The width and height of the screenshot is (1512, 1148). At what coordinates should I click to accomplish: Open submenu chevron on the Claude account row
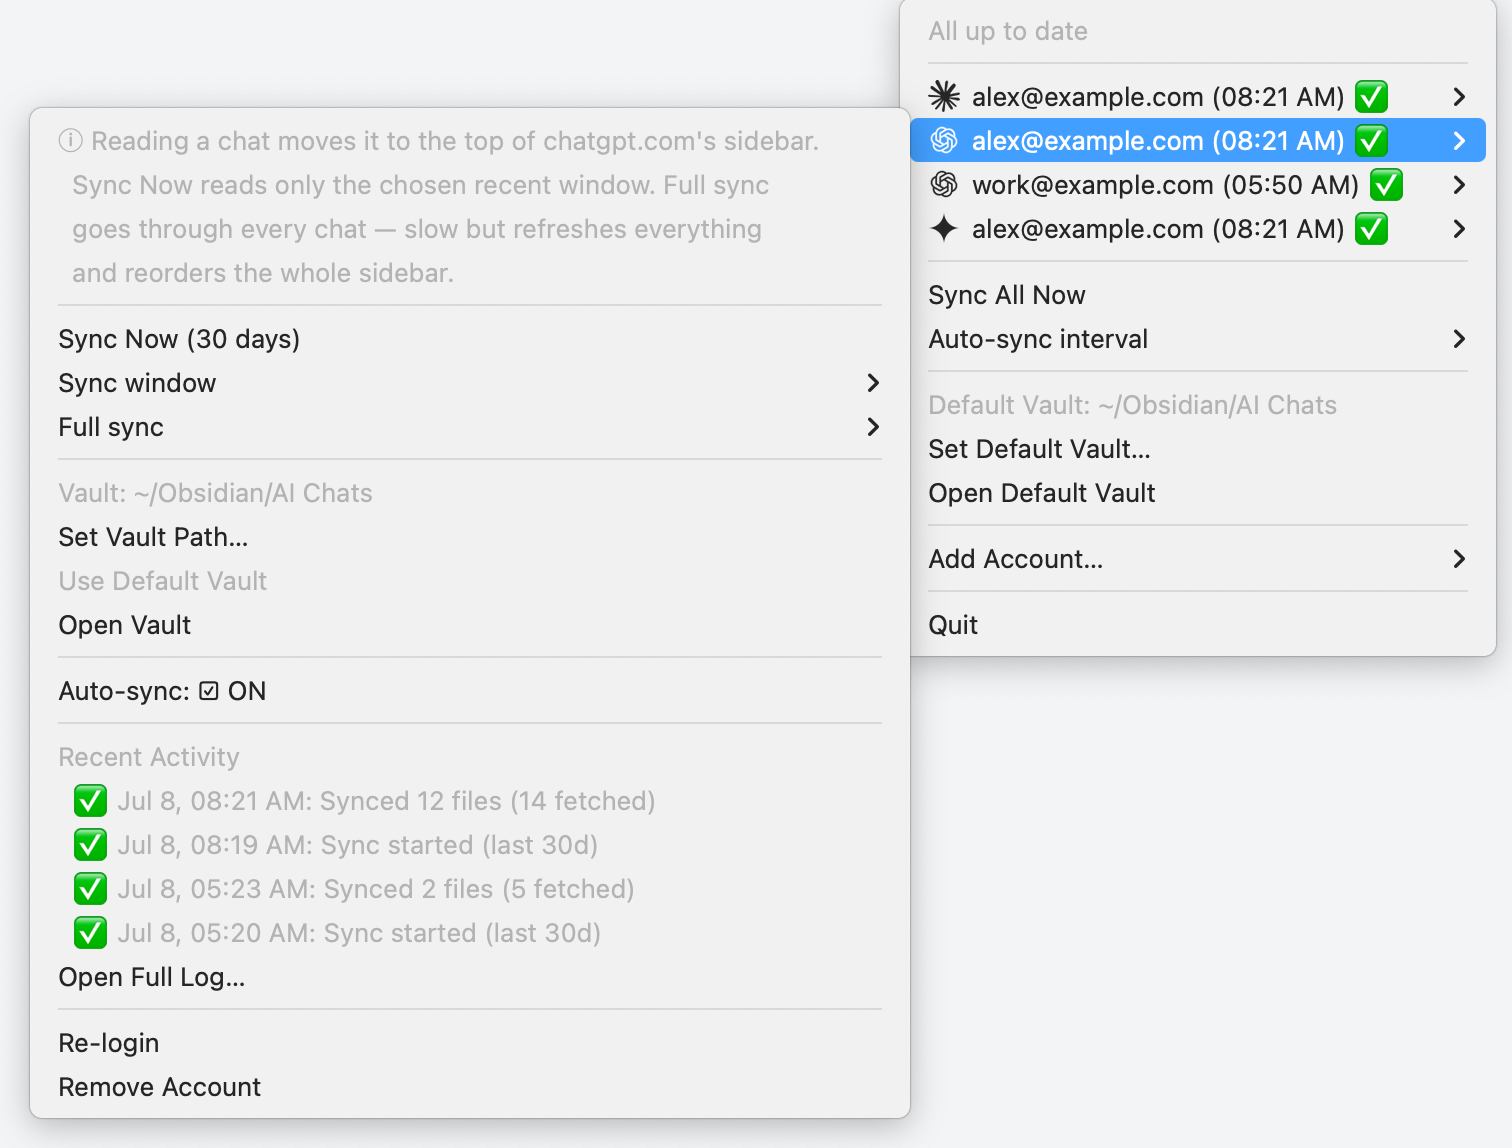pyautogui.click(x=1459, y=97)
